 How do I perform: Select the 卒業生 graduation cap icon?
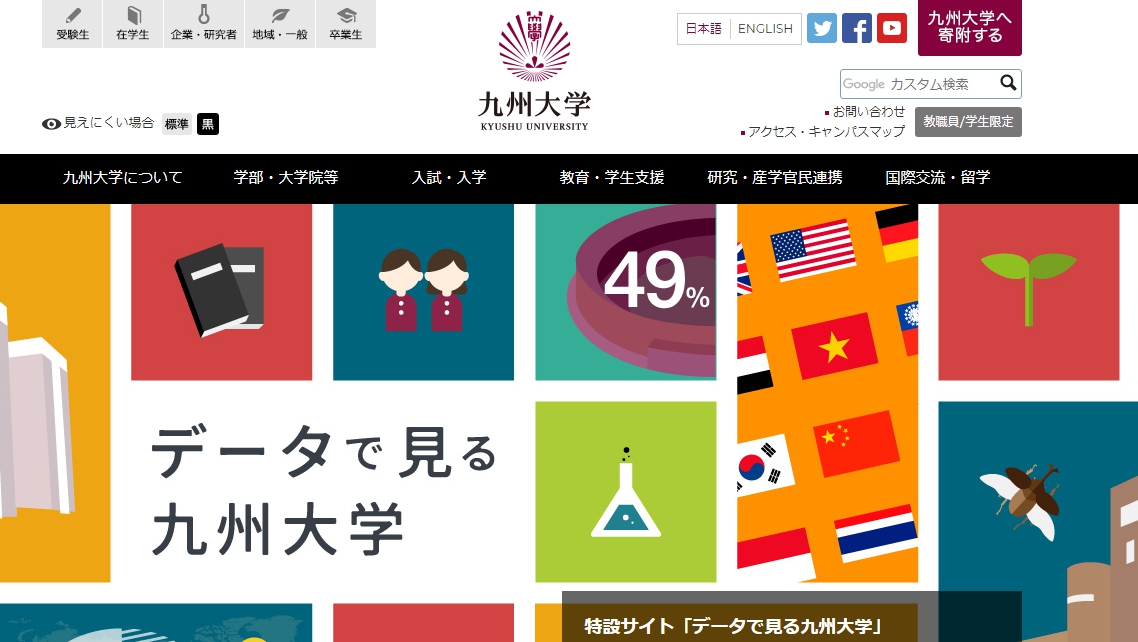[x=346, y=15]
